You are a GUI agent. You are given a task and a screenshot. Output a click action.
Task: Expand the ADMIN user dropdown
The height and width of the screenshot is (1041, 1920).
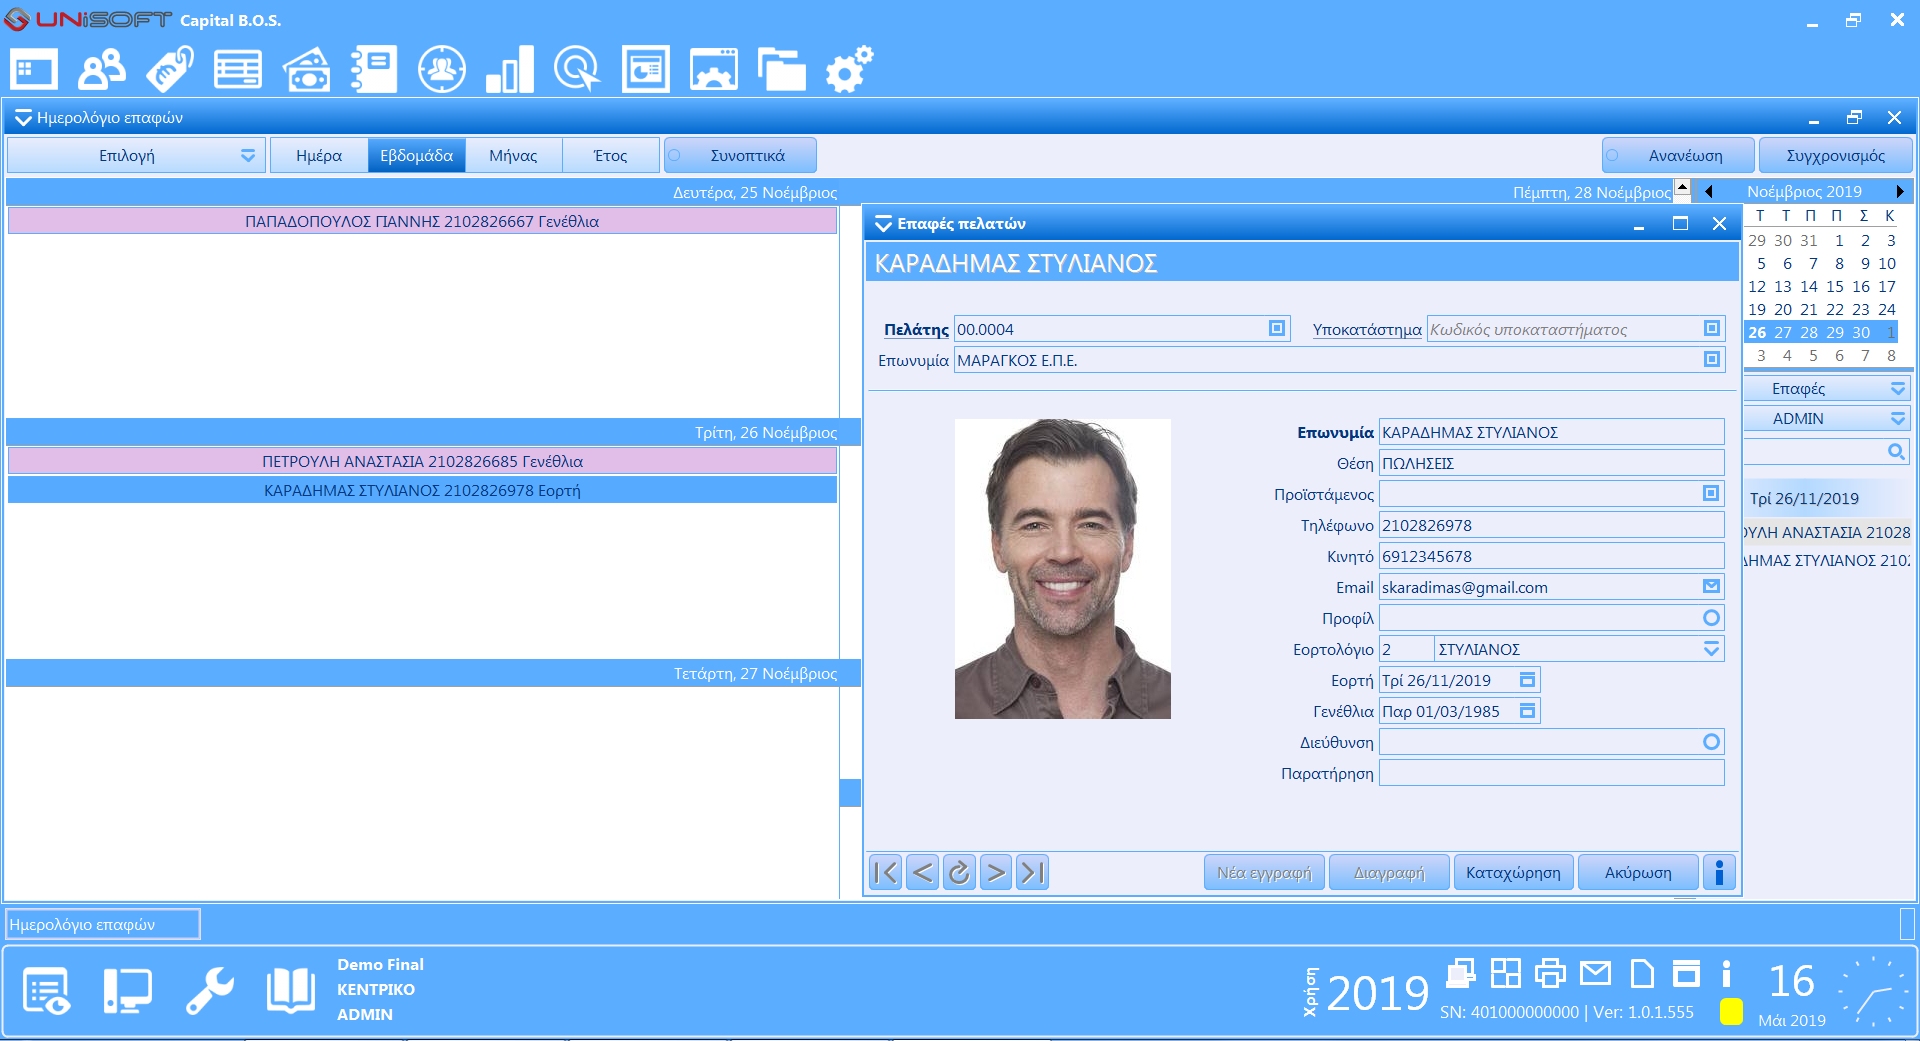click(1897, 419)
